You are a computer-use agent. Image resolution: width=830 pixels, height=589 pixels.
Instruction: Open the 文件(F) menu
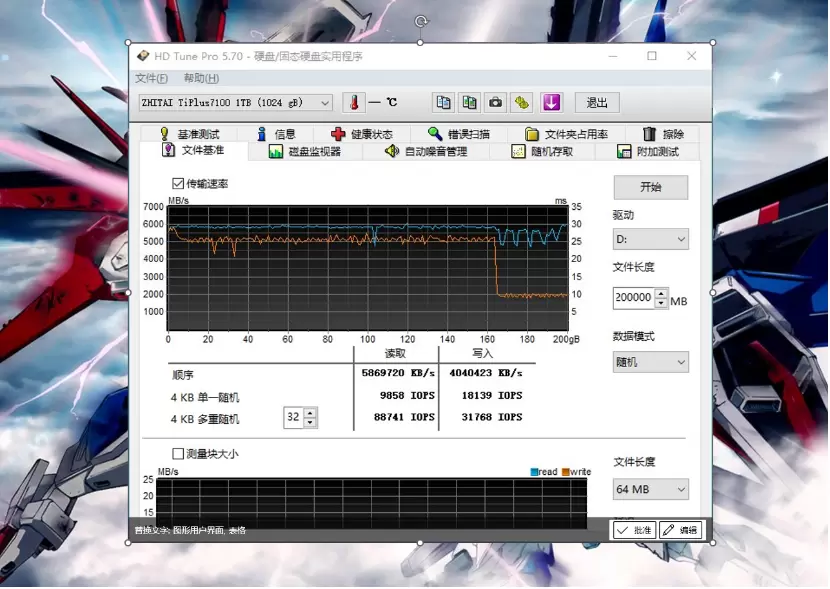[151, 78]
